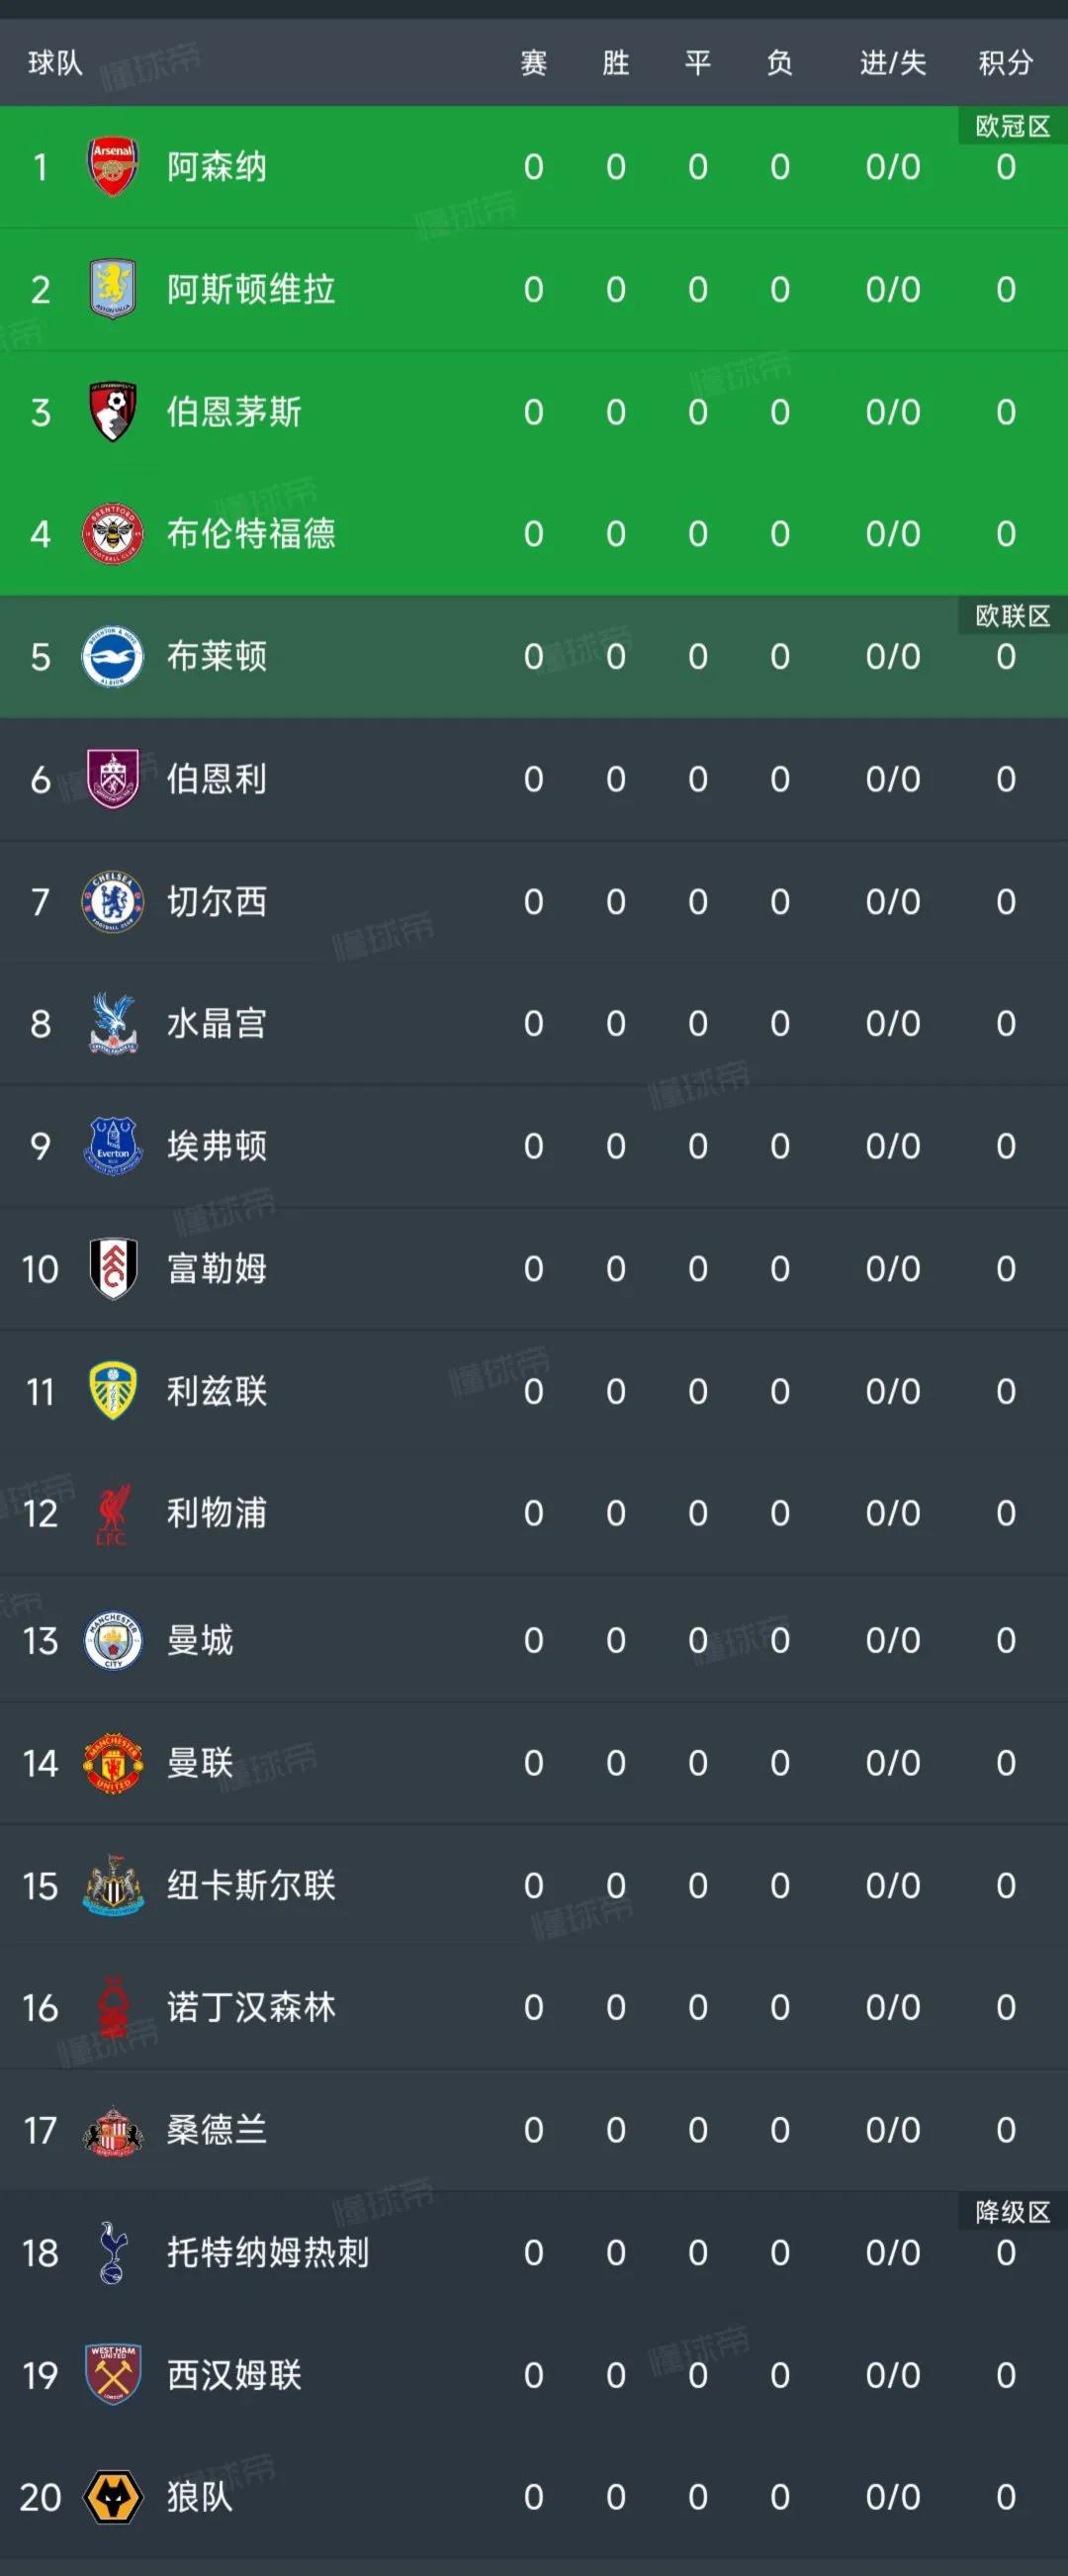Tap the Bournemouth club crest
This screenshot has width=1068, height=2576.
113,411
